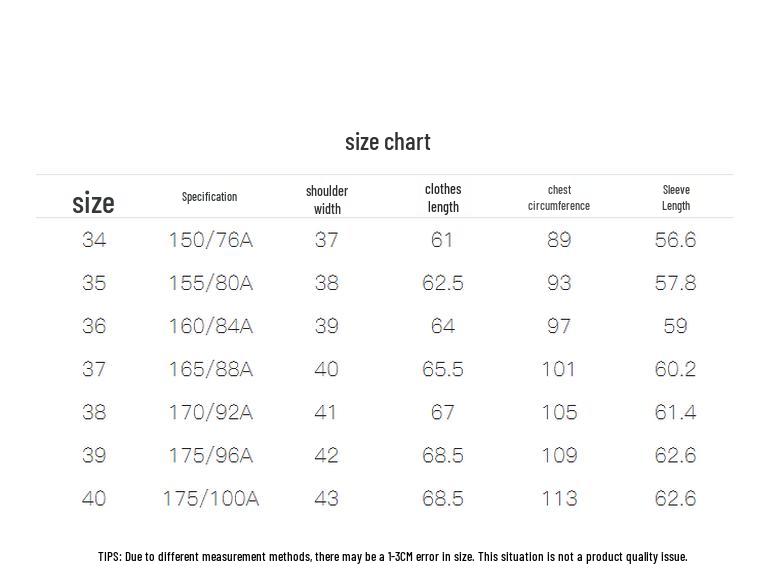Select the clothes length value 62.5
770x578 pixels.
click(442, 283)
